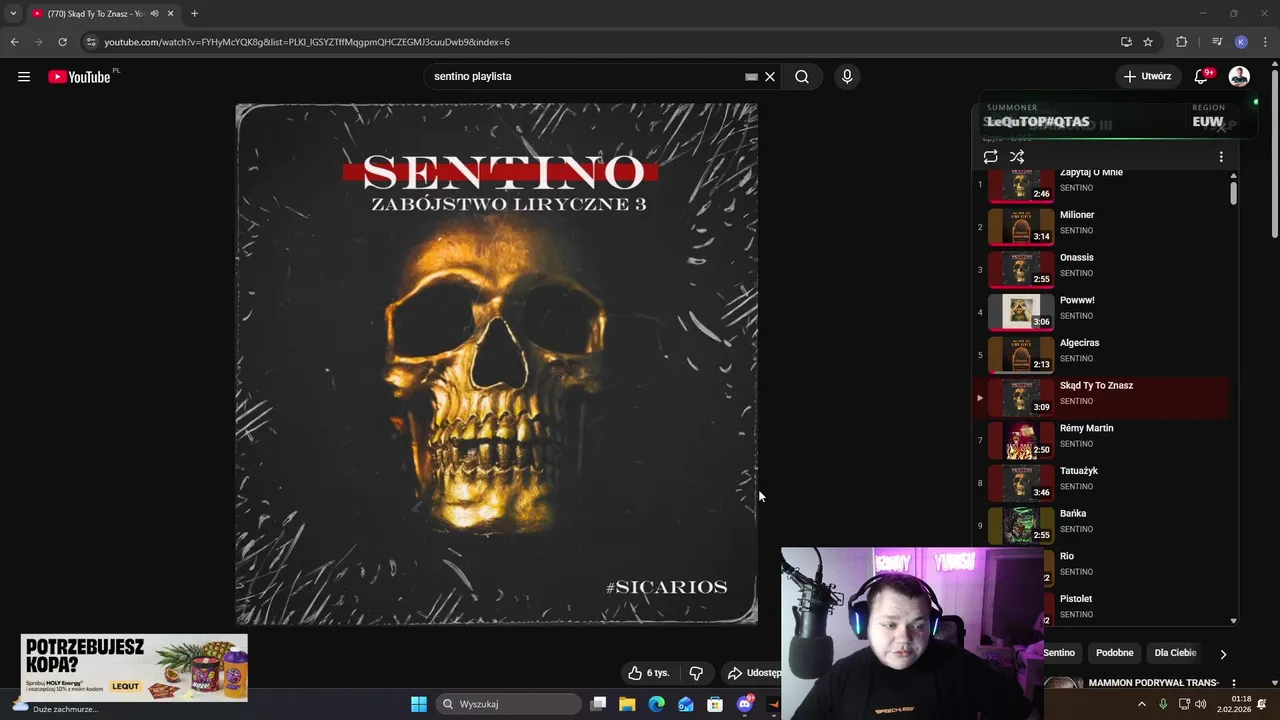Viewport: 1280px width, 720px height.
Task: Click the playlist panel scrollbar thumb
Action: (1233, 193)
